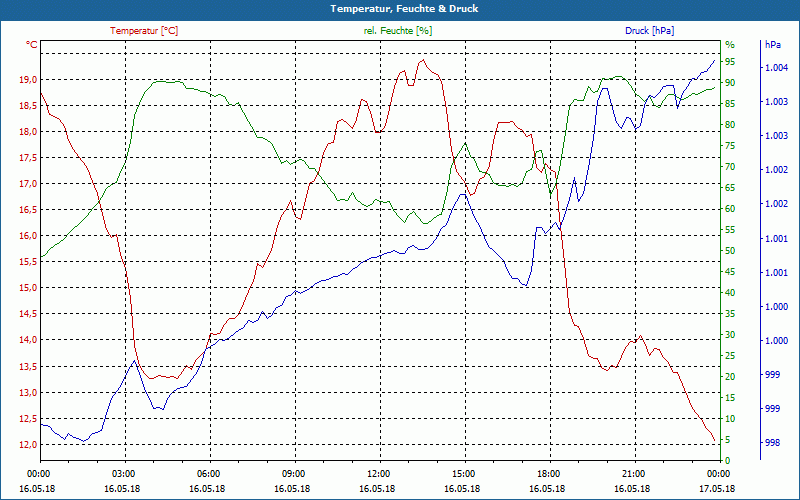Click the '16,0' temperature axis value
The image size is (800, 500).
29,236
